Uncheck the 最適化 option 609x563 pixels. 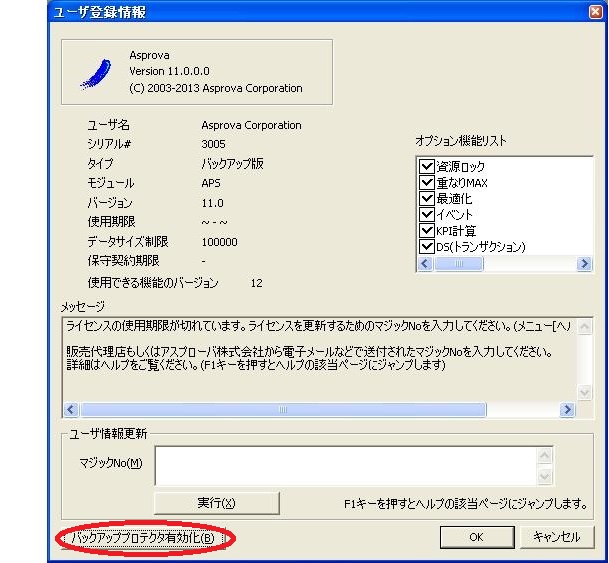(426, 198)
